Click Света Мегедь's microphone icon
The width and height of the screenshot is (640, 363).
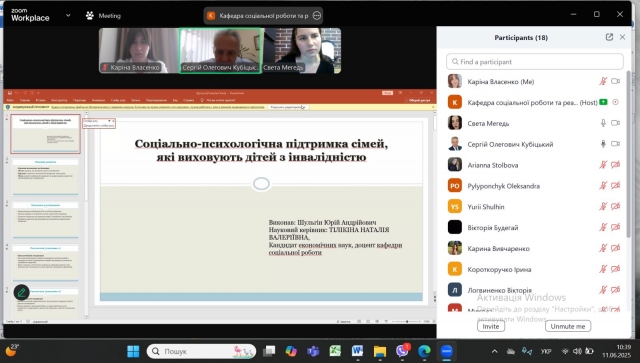pyautogui.click(x=603, y=123)
